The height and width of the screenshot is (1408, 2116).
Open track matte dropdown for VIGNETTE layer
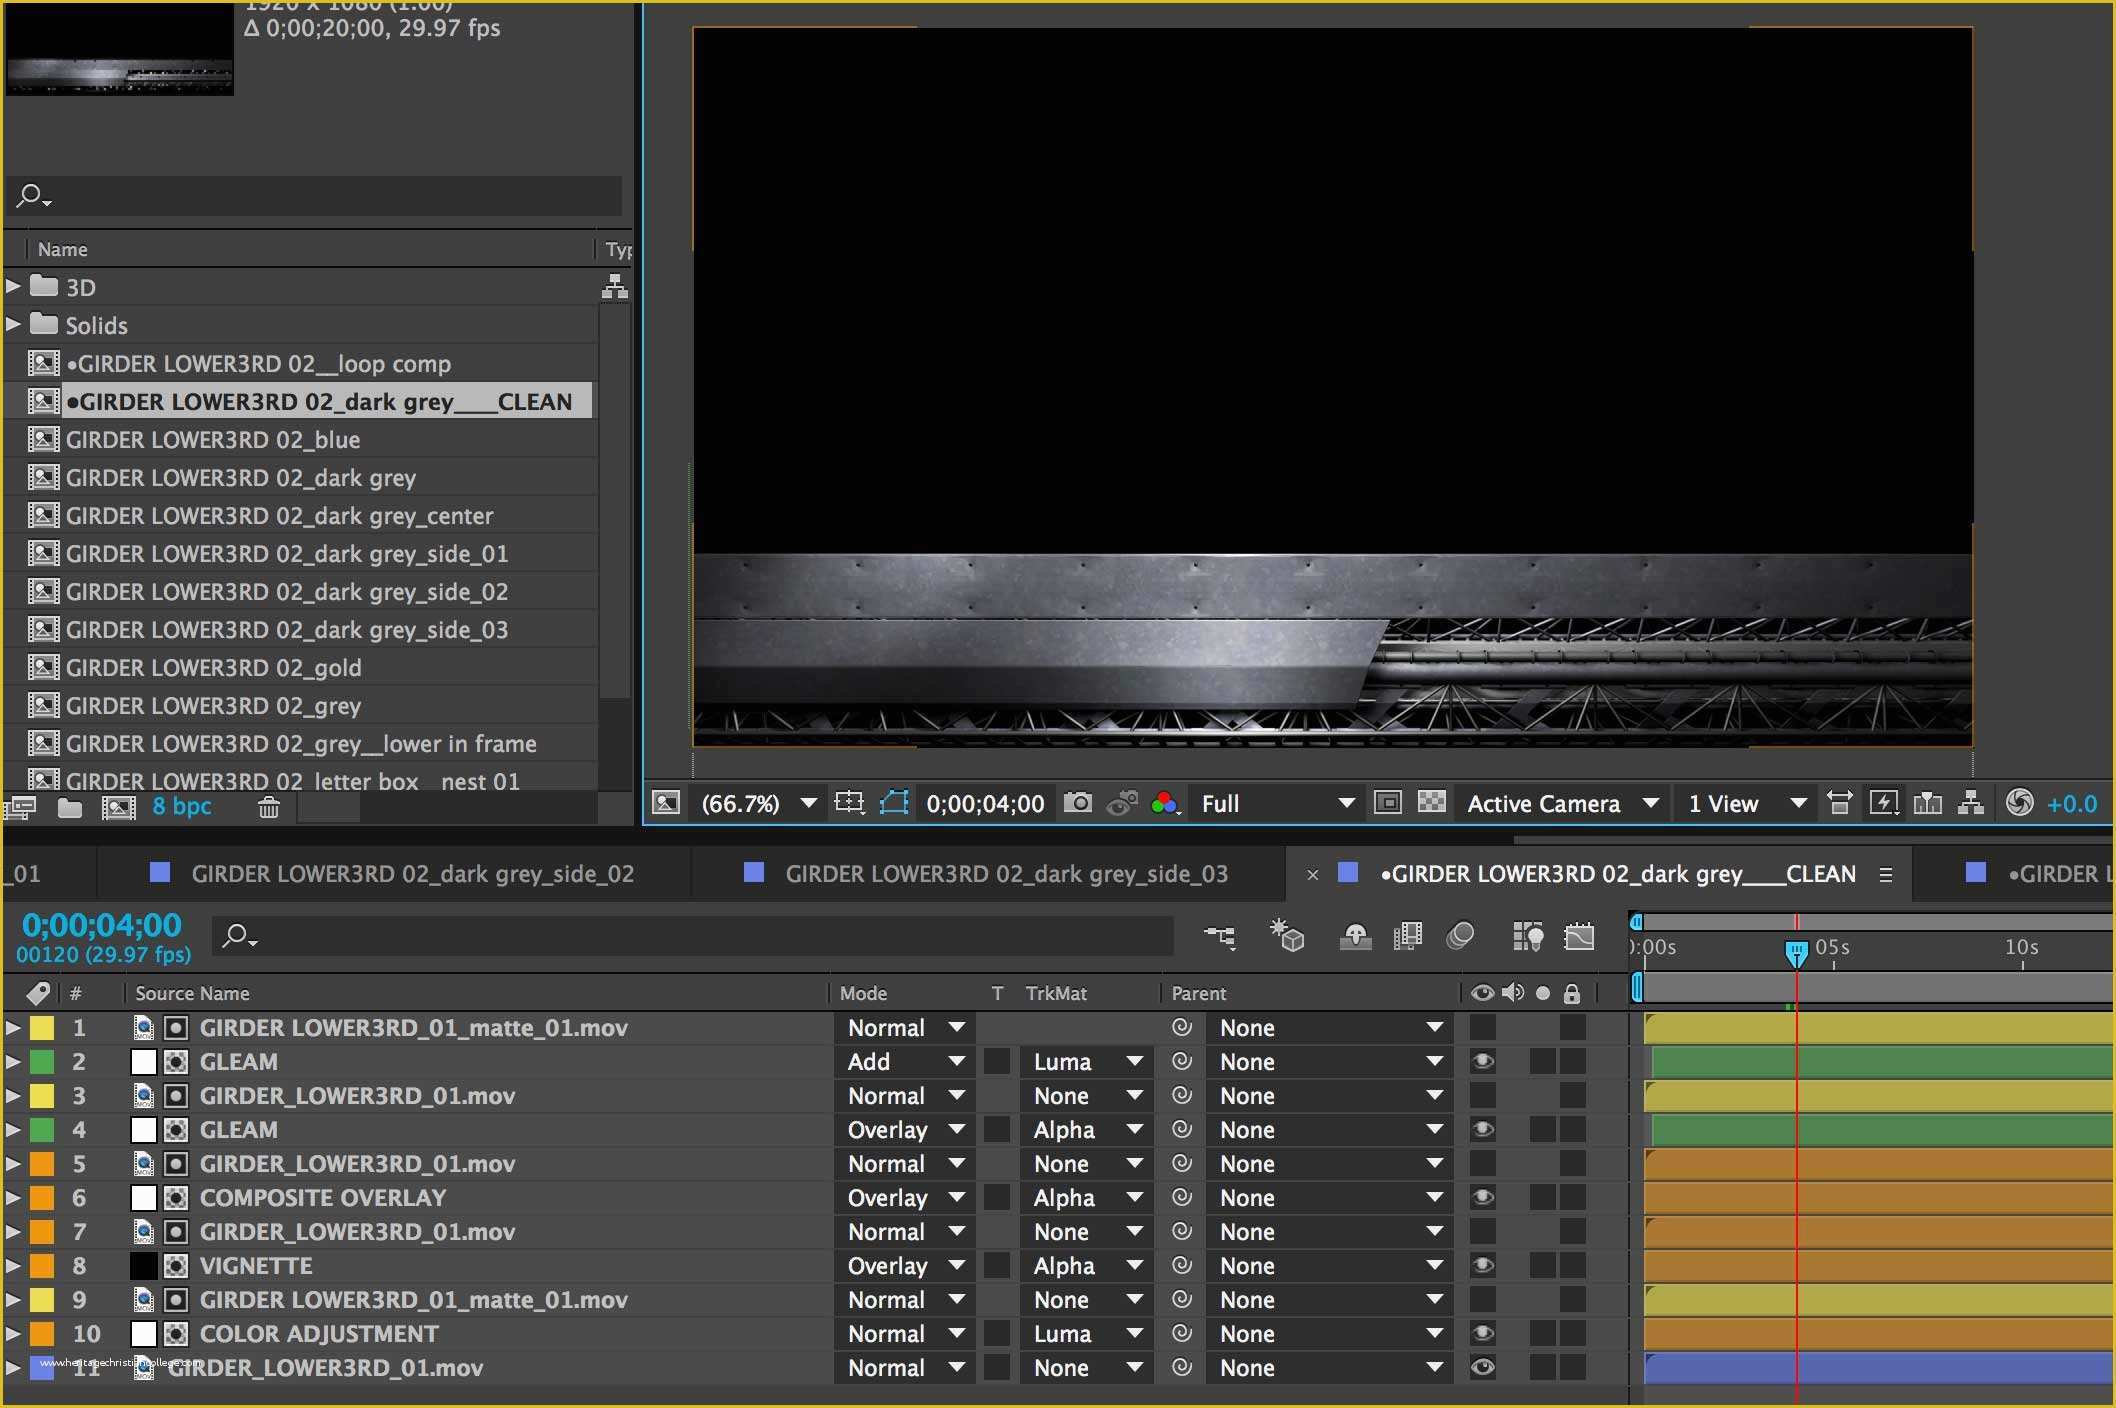(x=1087, y=1265)
